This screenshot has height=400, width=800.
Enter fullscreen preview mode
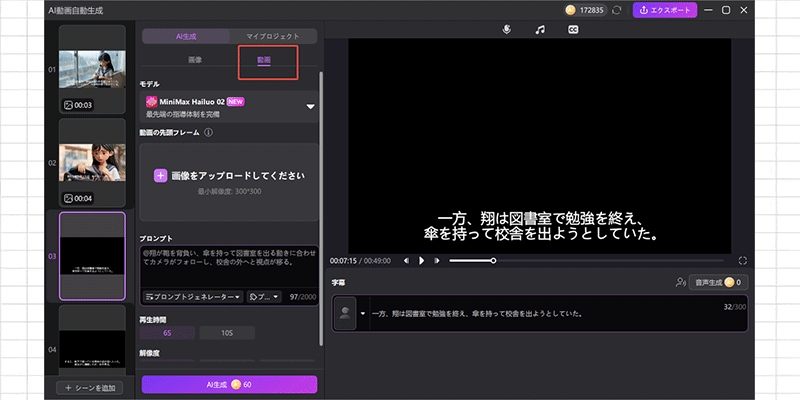point(742,261)
